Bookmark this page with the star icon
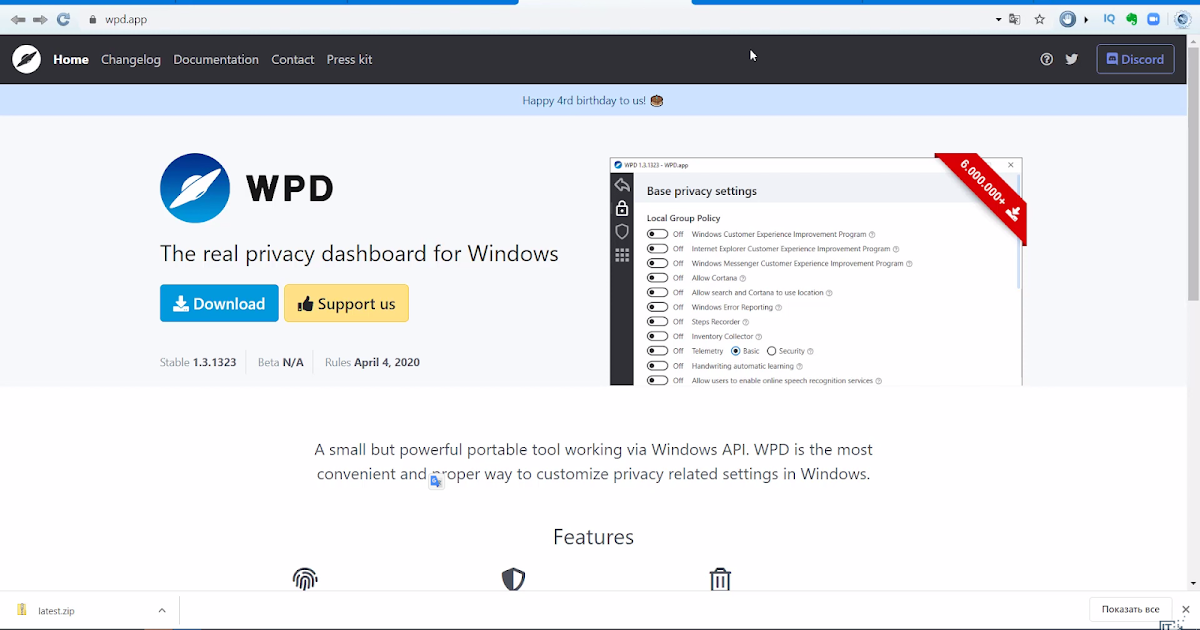The width and height of the screenshot is (1200, 630). tap(1040, 19)
